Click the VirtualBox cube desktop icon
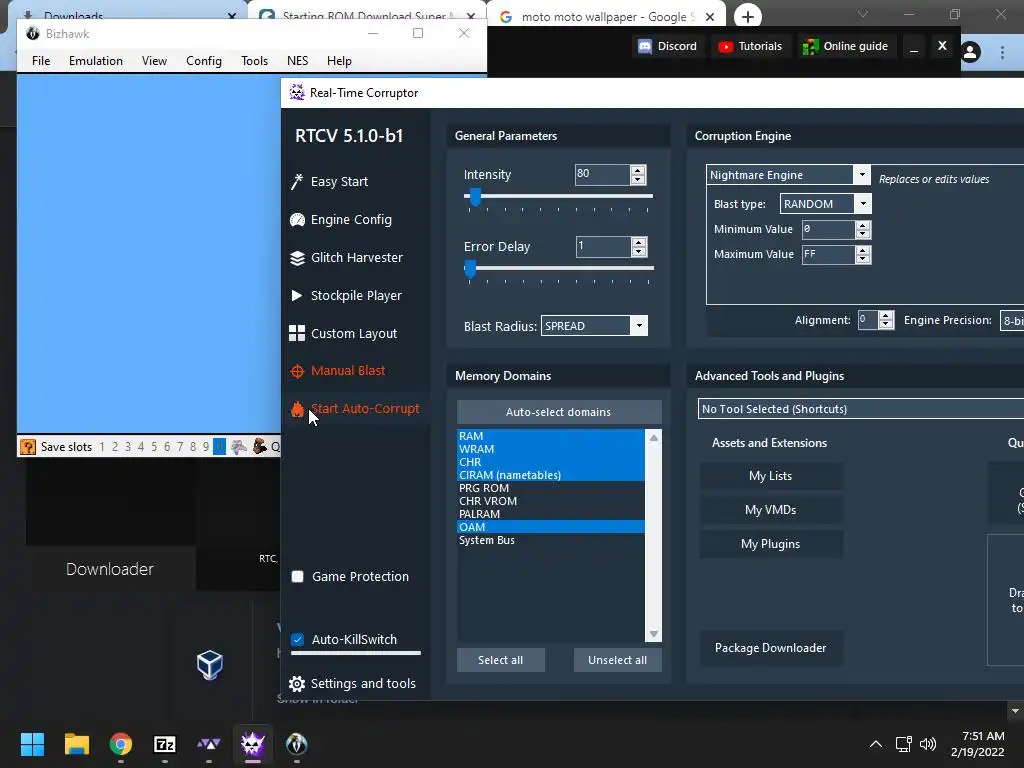The image size is (1024, 768). 210,665
